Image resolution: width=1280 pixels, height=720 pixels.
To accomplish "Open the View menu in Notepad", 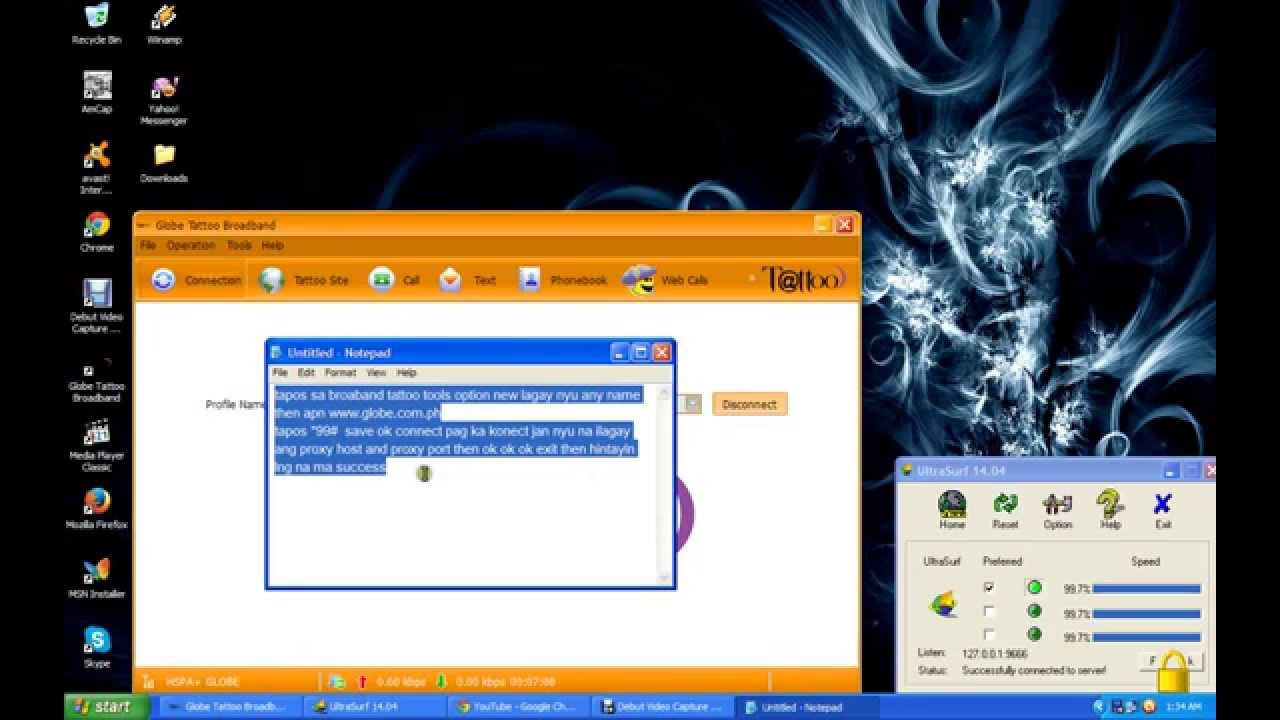I will [x=376, y=373].
